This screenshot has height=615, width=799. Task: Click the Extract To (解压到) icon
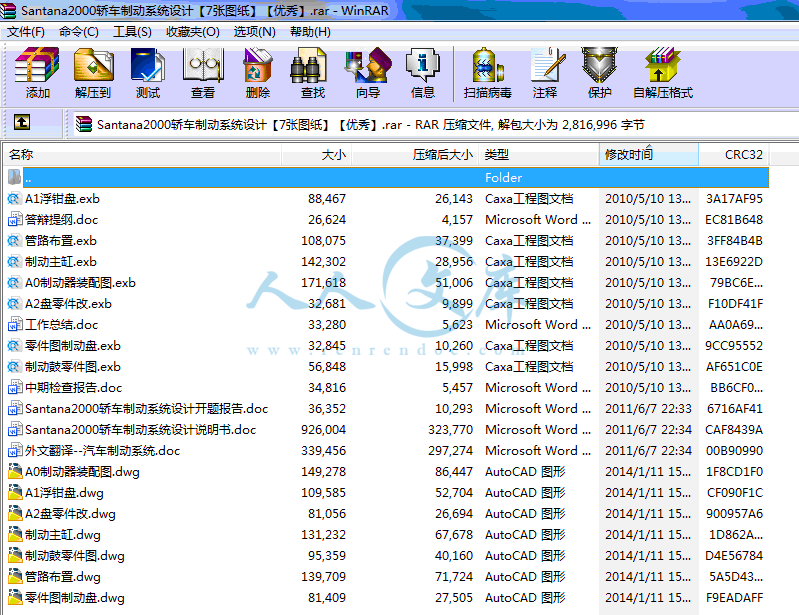click(x=93, y=65)
